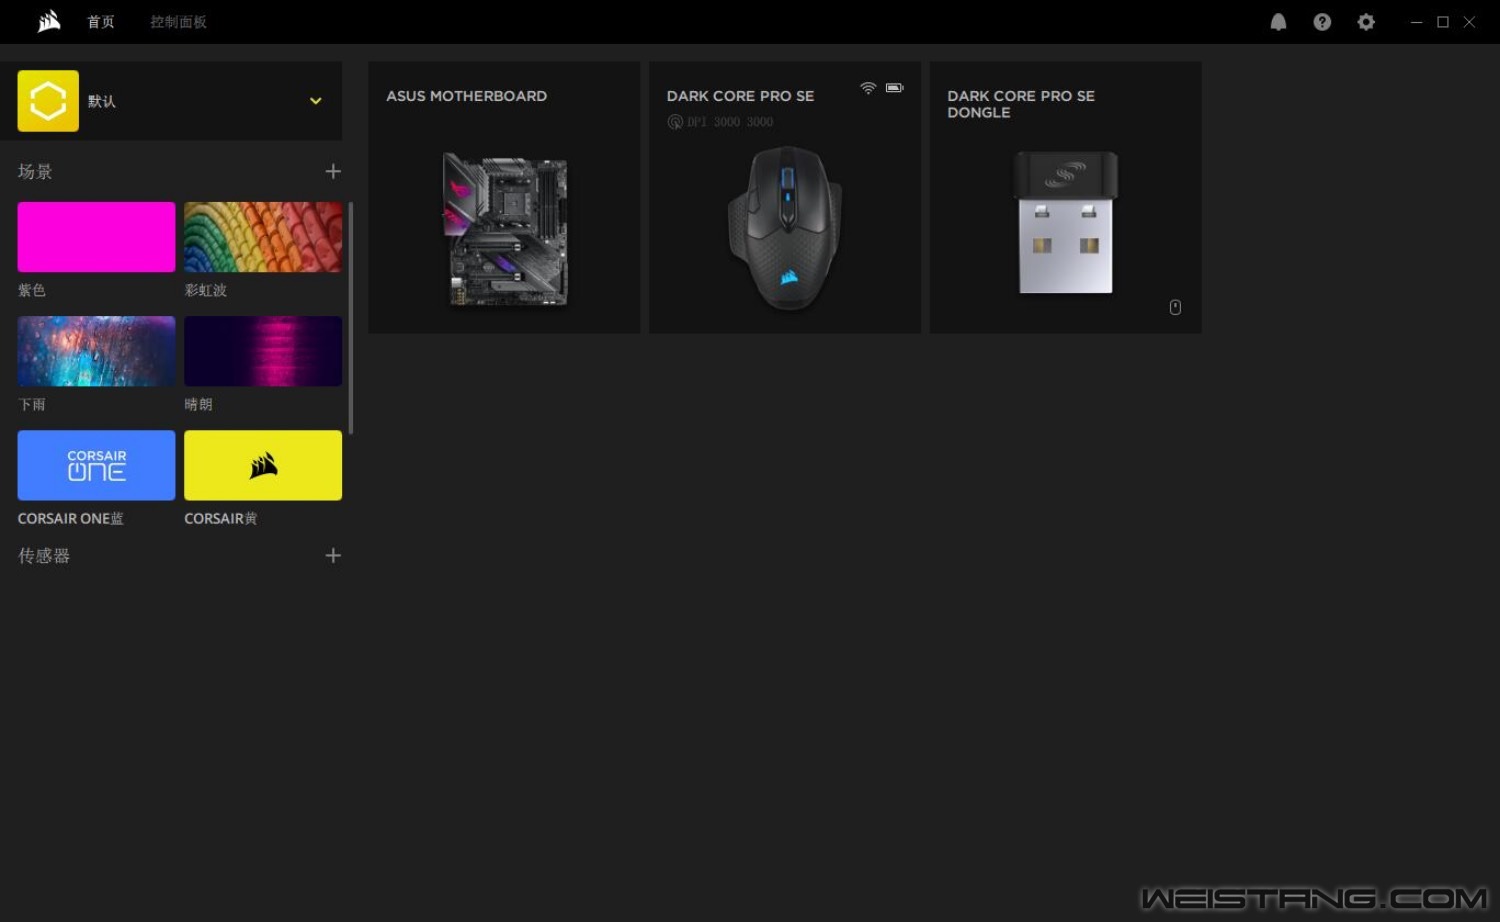Select the CORSAIR ONE蓝 blue scene
This screenshot has width=1500, height=922.
click(96, 465)
